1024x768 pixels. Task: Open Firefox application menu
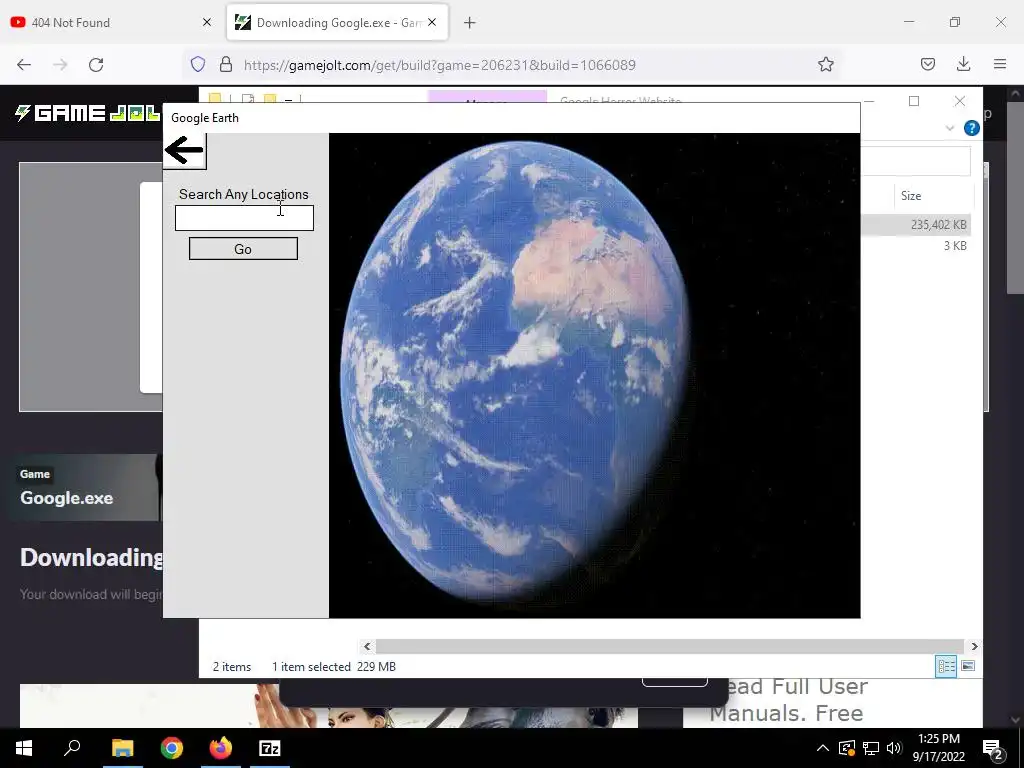tap(1000, 64)
